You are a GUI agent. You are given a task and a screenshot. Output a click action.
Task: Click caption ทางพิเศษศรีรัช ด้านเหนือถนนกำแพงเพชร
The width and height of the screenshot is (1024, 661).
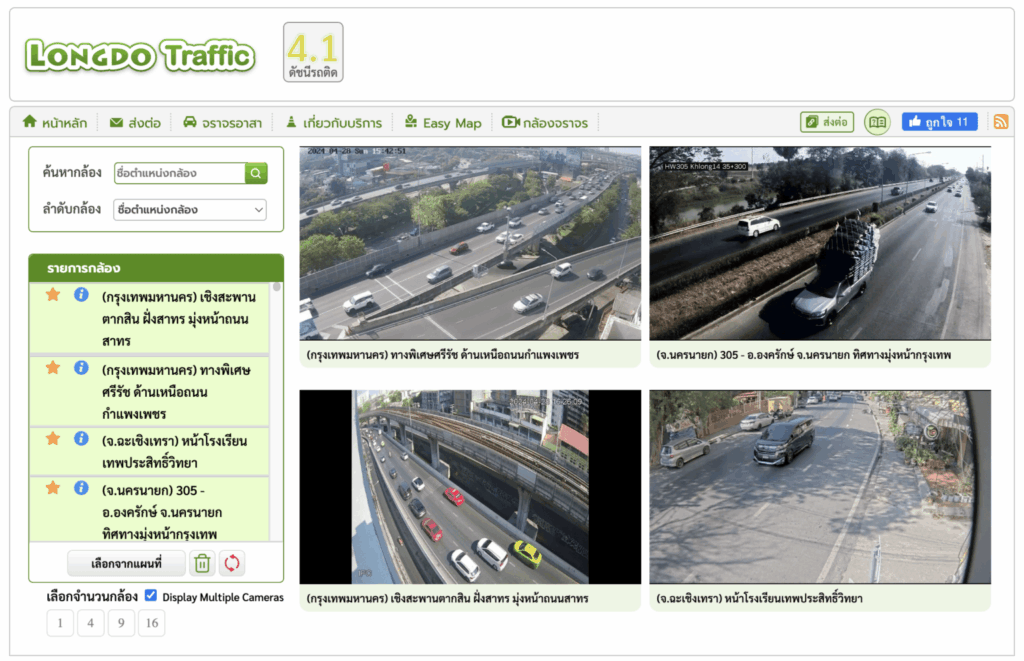pyautogui.click(x=443, y=355)
